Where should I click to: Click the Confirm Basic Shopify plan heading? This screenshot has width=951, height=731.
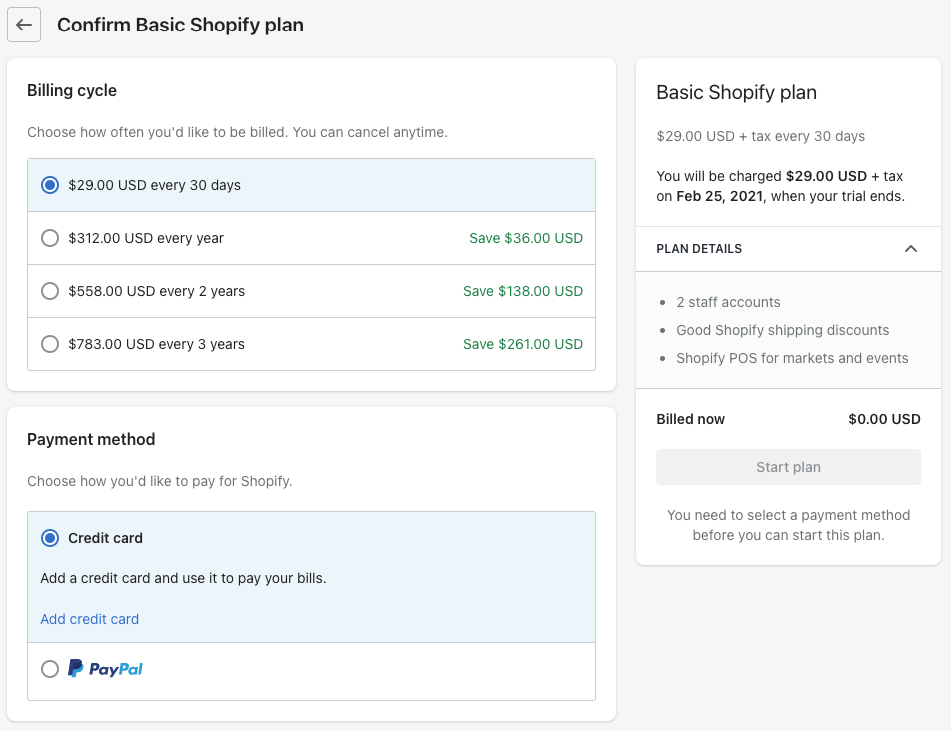pos(180,25)
